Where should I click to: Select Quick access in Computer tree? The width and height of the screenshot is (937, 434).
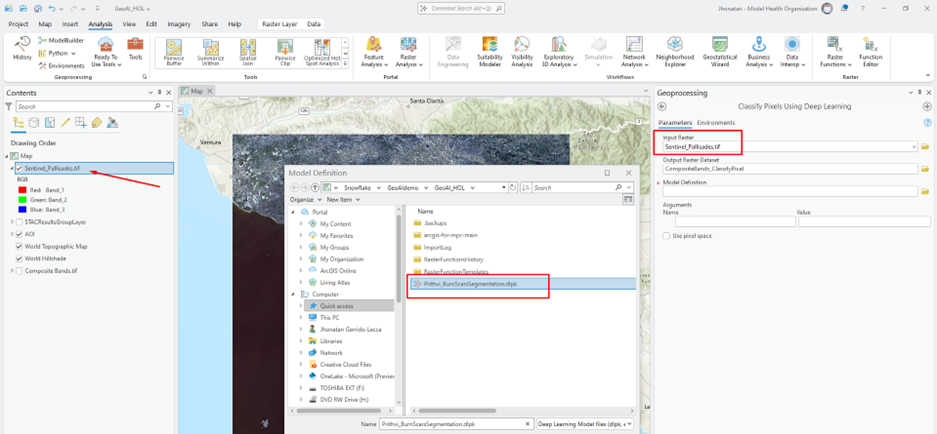pos(336,305)
